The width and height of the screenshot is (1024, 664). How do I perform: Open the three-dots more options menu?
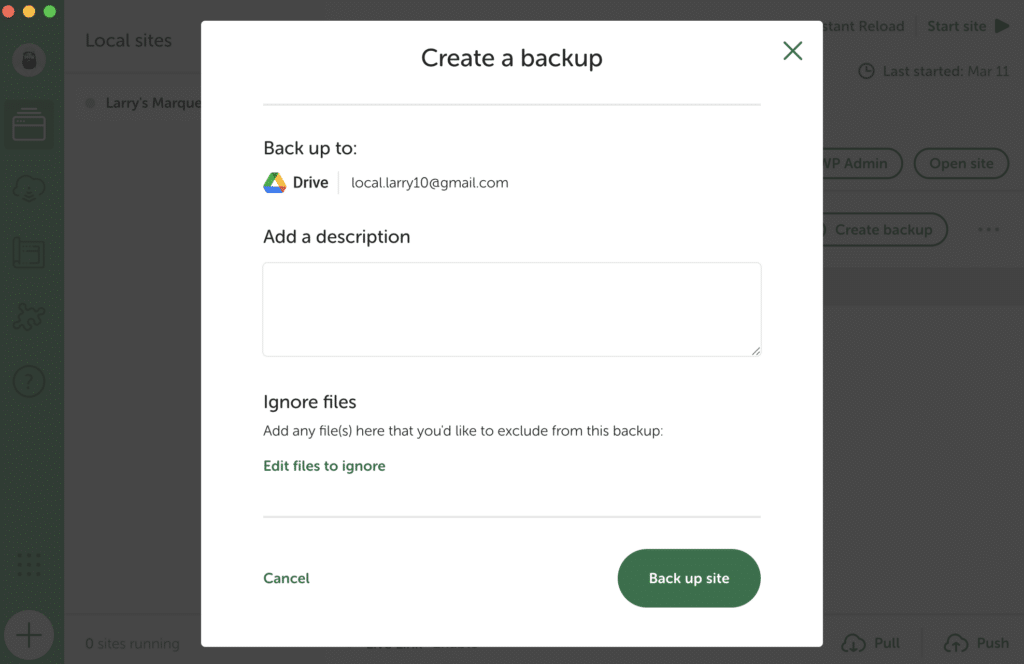click(x=988, y=230)
